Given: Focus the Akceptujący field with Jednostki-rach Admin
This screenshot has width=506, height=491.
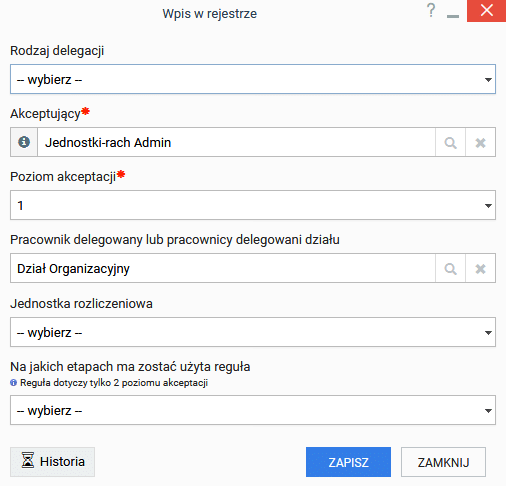Looking at the screenshot, I should pyautogui.click(x=236, y=142).
